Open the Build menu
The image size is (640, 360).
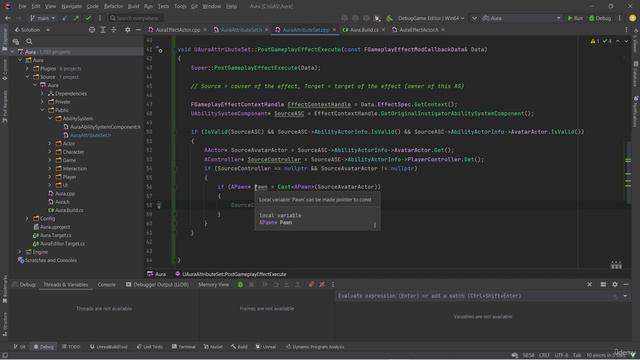click(x=133, y=7)
